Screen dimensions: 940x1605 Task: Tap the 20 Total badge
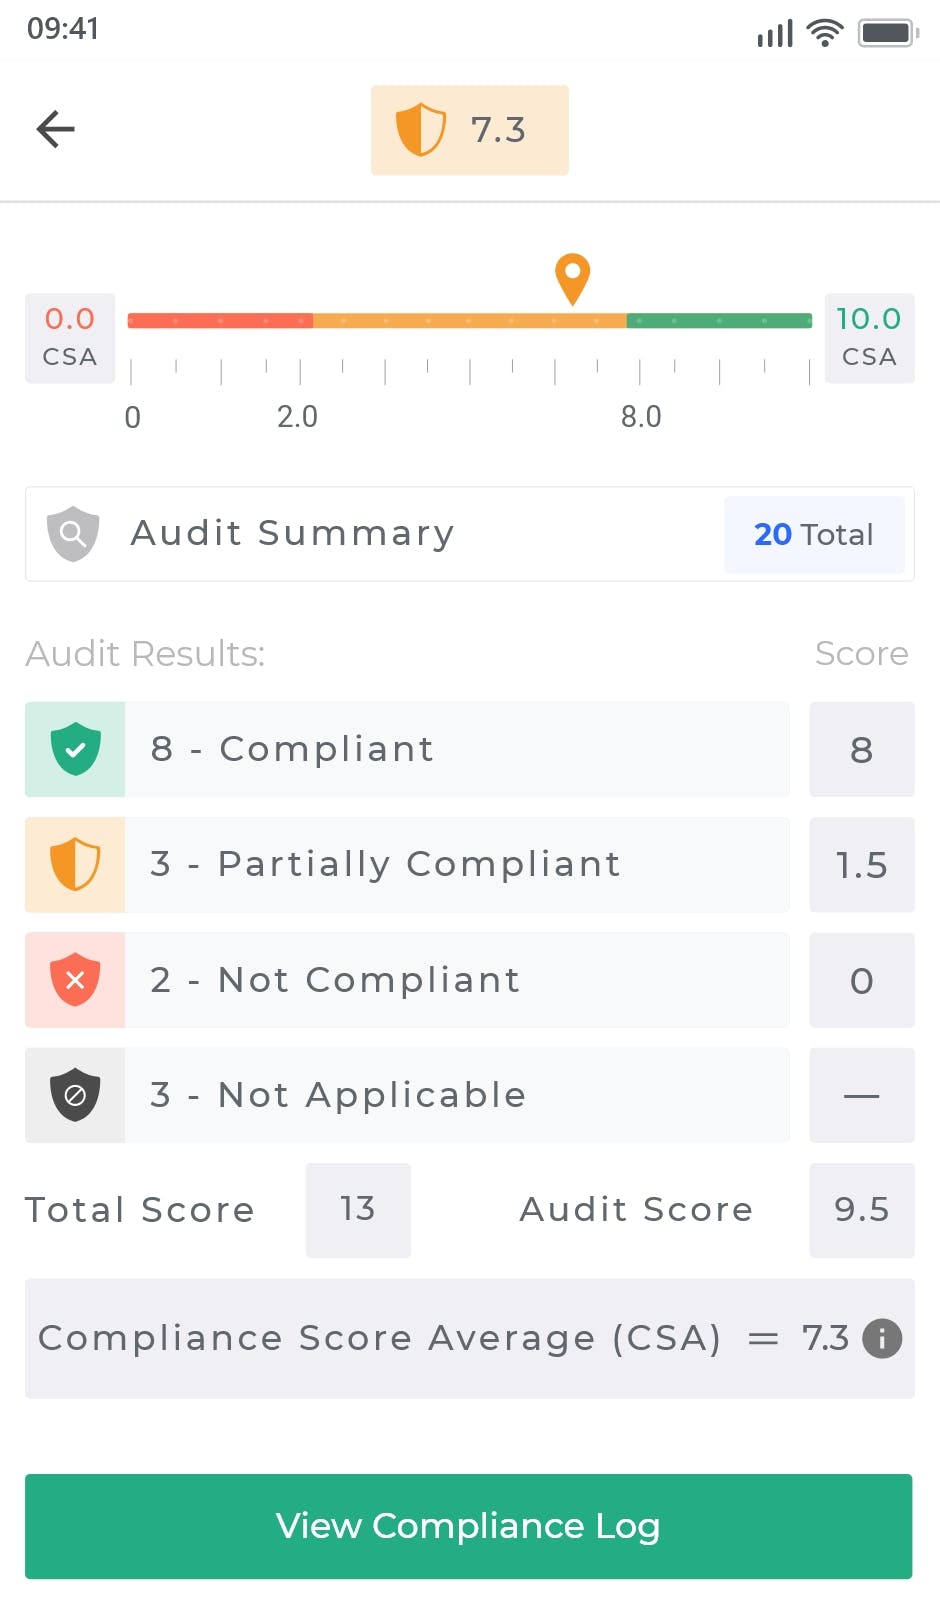813,534
